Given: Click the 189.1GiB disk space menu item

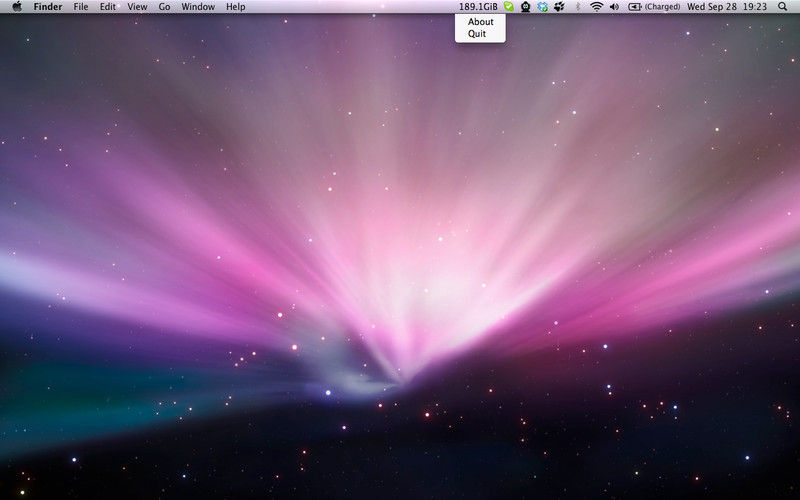Looking at the screenshot, I should pyautogui.click(x=478, y=7).
